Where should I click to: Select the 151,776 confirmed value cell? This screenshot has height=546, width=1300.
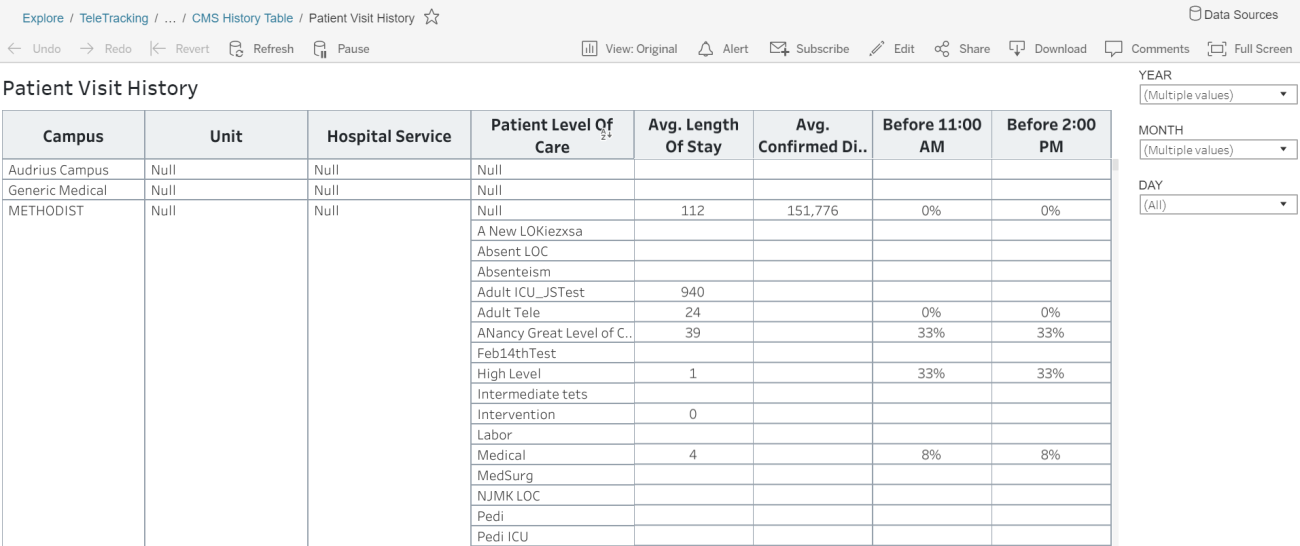click(x=813, y=211)
